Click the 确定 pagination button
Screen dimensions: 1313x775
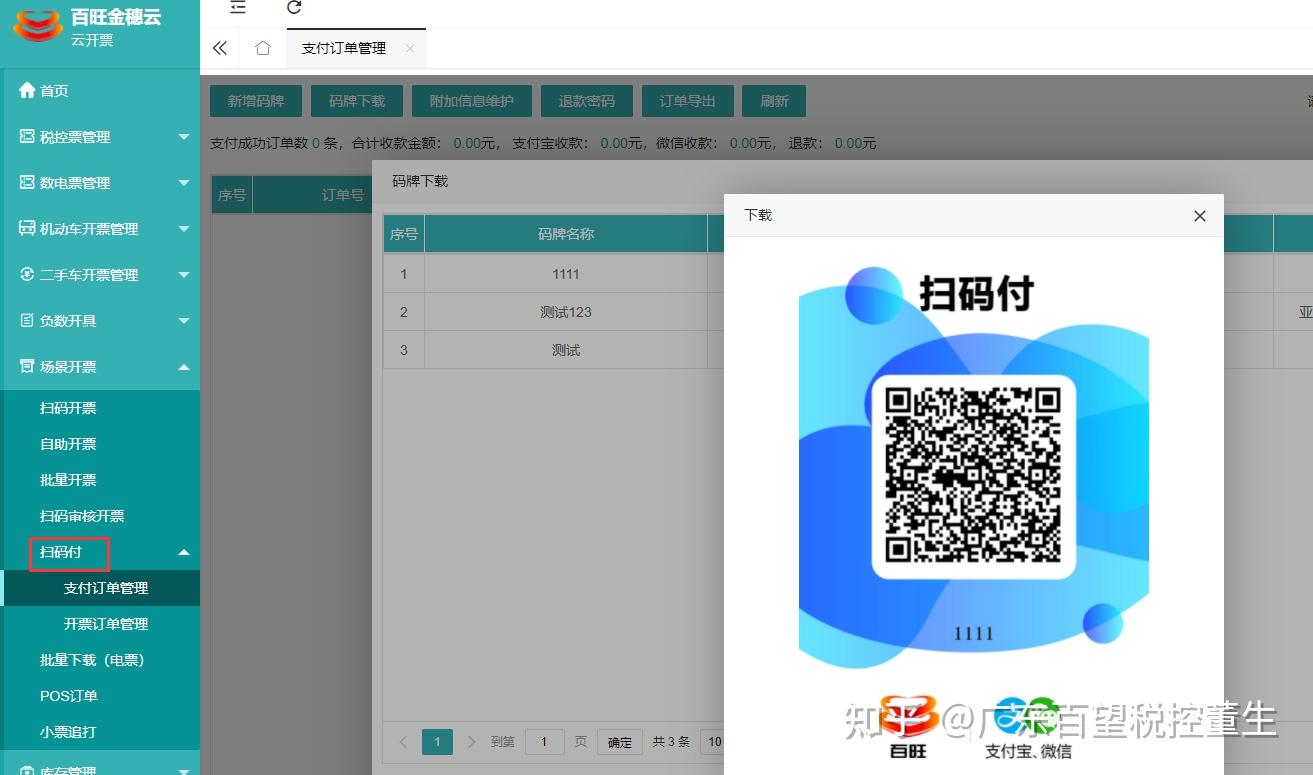[x=620, y=742]
